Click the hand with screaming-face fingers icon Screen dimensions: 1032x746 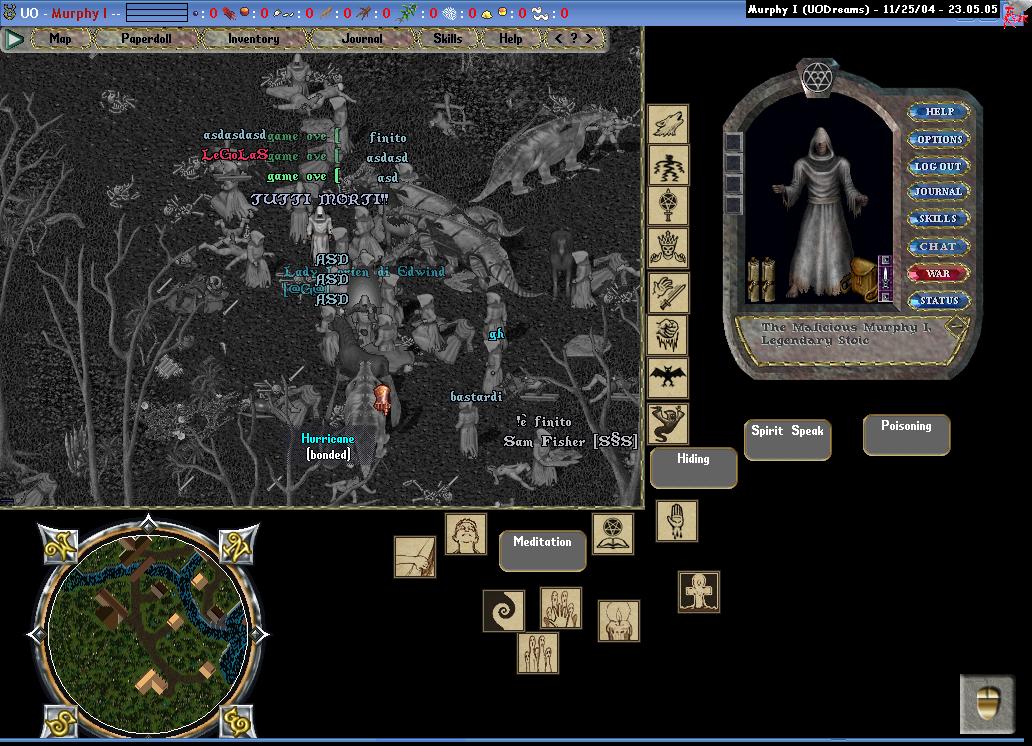click(561, 608)
